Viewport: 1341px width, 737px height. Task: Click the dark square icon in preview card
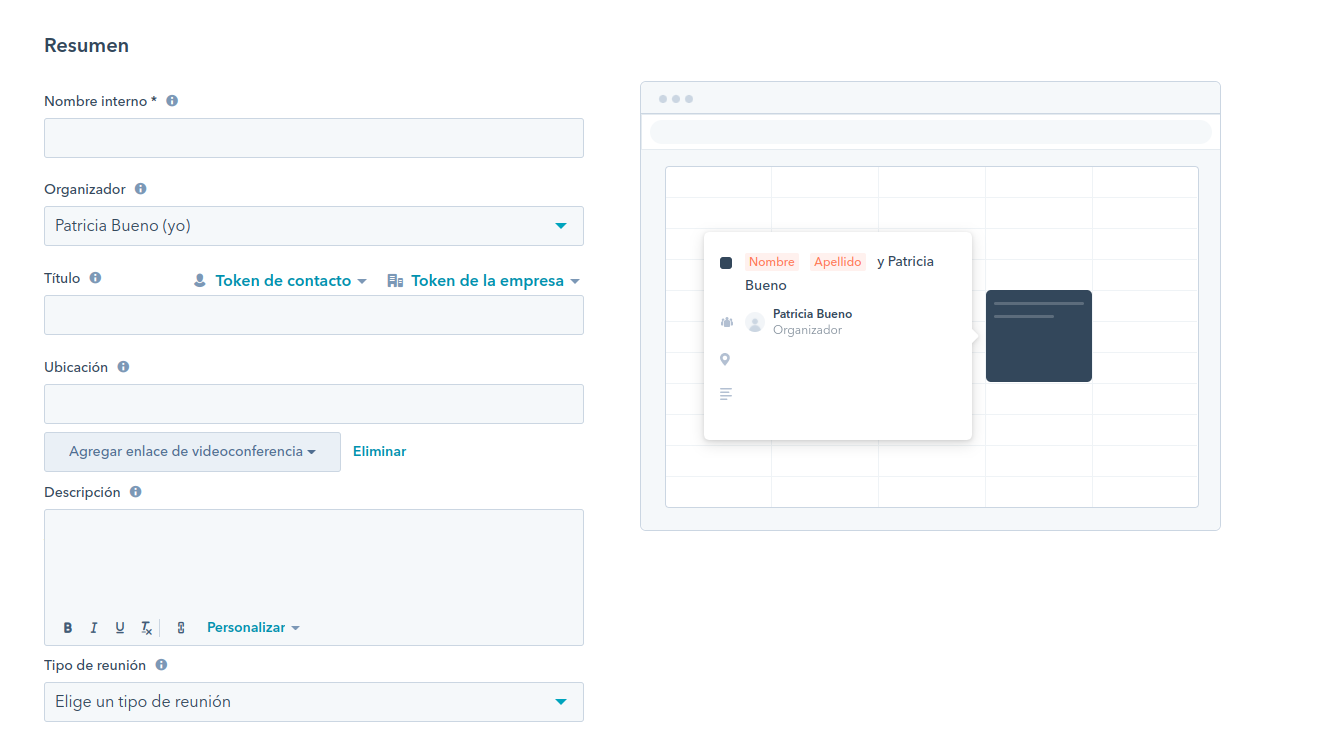click(x=726, y=262)
